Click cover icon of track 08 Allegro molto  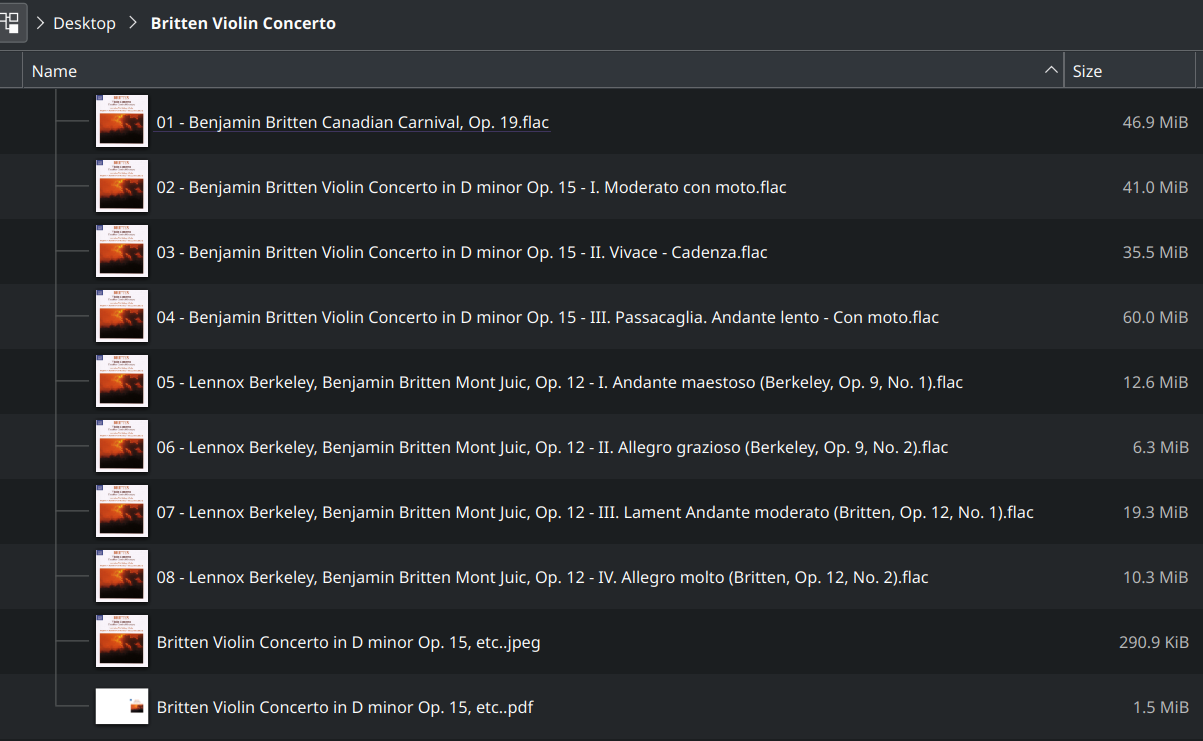point(122,576)
